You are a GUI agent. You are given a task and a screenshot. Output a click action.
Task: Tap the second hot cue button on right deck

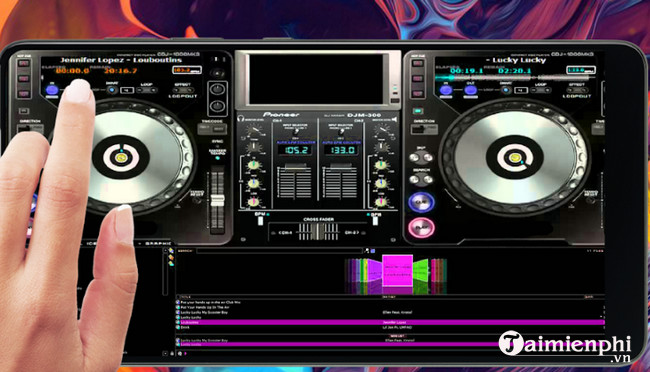417,78
